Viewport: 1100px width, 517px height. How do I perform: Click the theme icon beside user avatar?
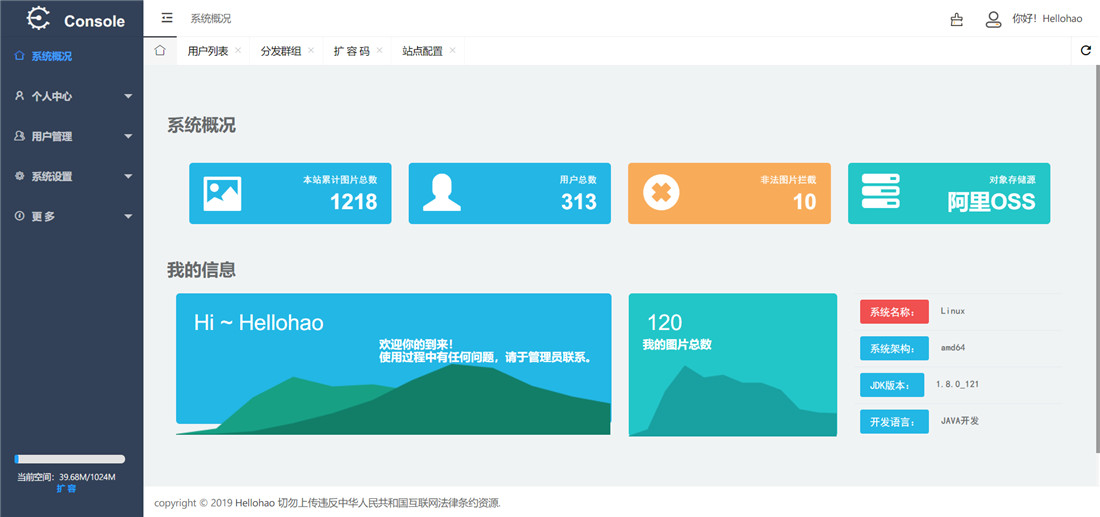pos(957,19)
